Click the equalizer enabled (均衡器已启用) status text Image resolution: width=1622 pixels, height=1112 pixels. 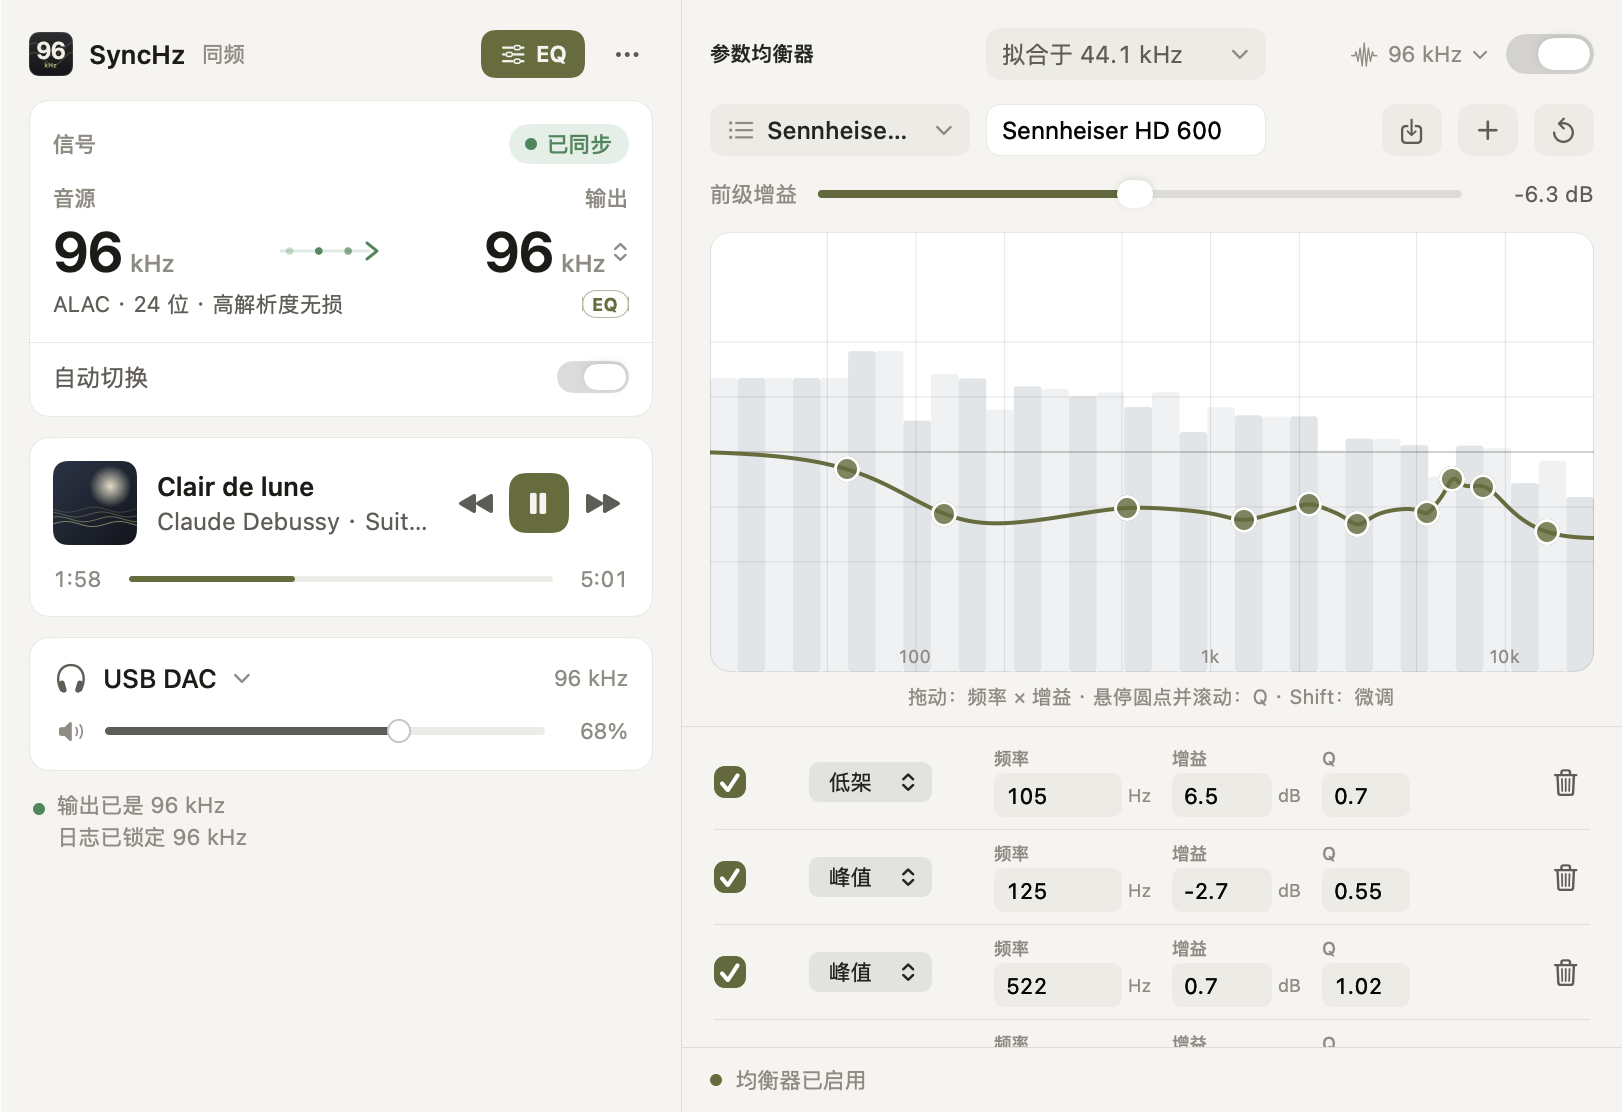[801, 1080]
